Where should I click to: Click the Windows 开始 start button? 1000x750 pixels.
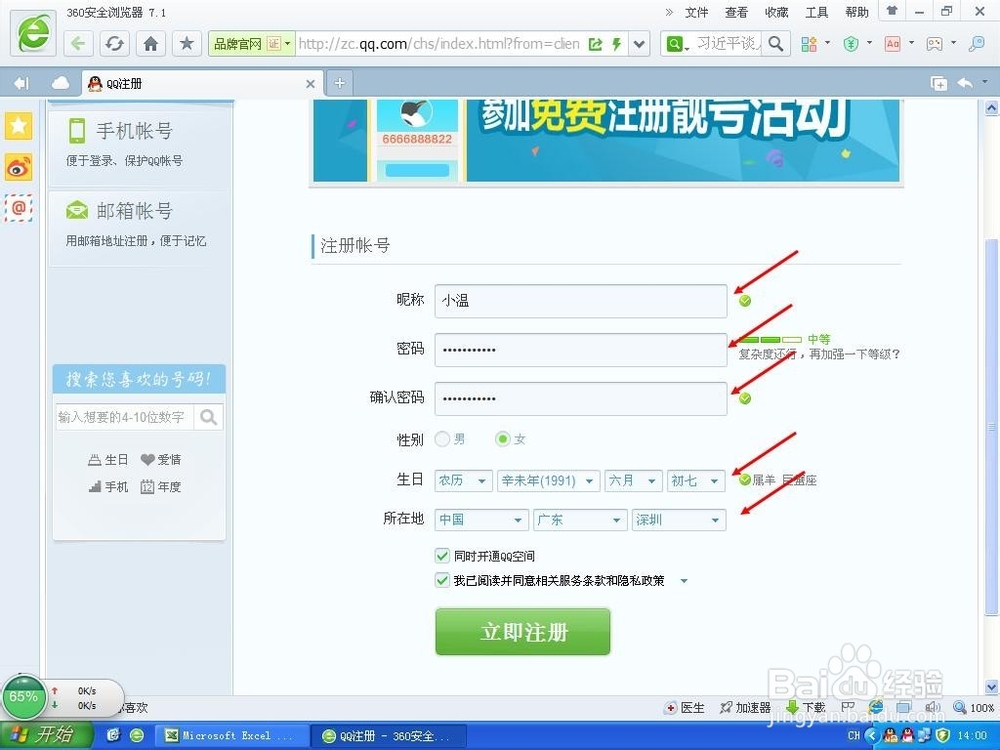pyautogui.click(x=47, y=735)
